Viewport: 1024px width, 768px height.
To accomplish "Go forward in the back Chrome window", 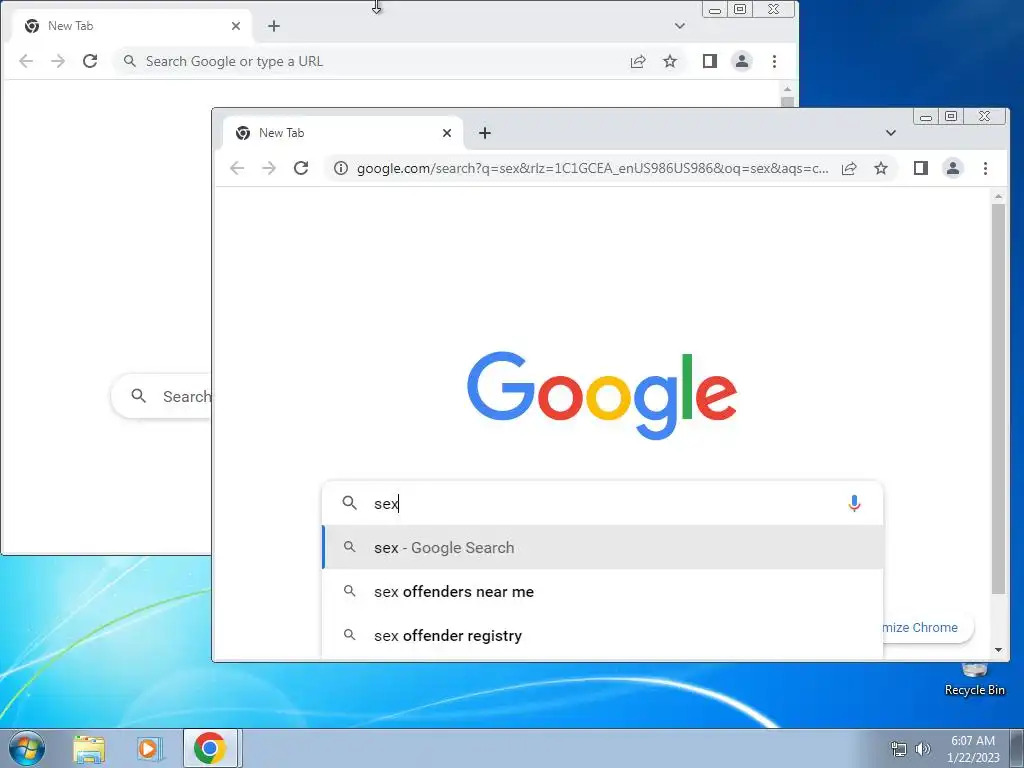I will (x=57, y=61).
